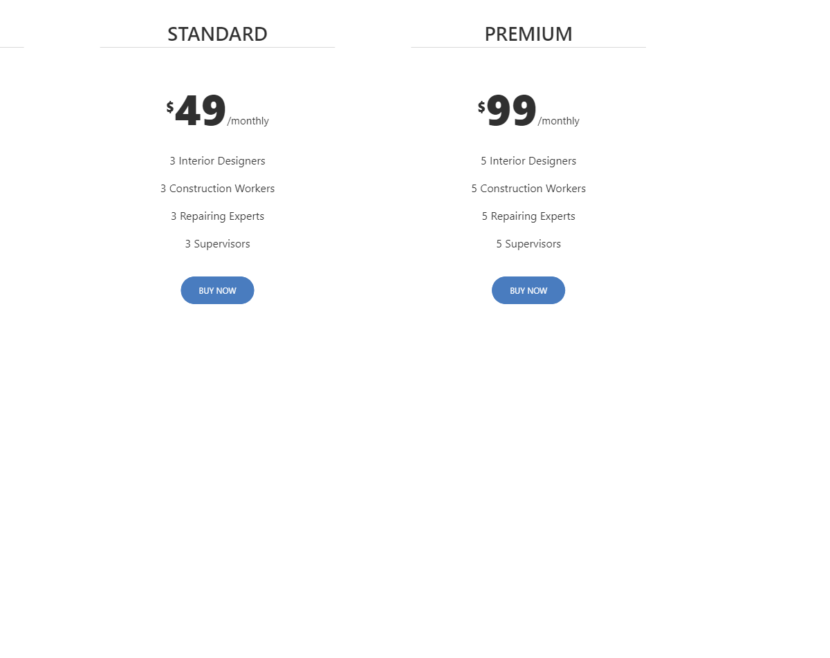Select the PREMIUM plan heading

pyautogui.click(x=528, y=34)
